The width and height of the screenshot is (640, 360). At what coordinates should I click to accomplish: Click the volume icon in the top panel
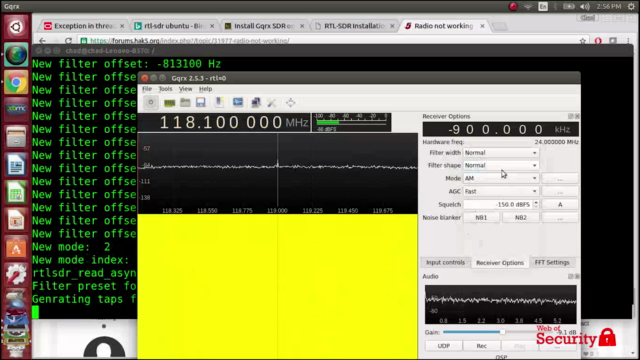[x=584, y=7]
